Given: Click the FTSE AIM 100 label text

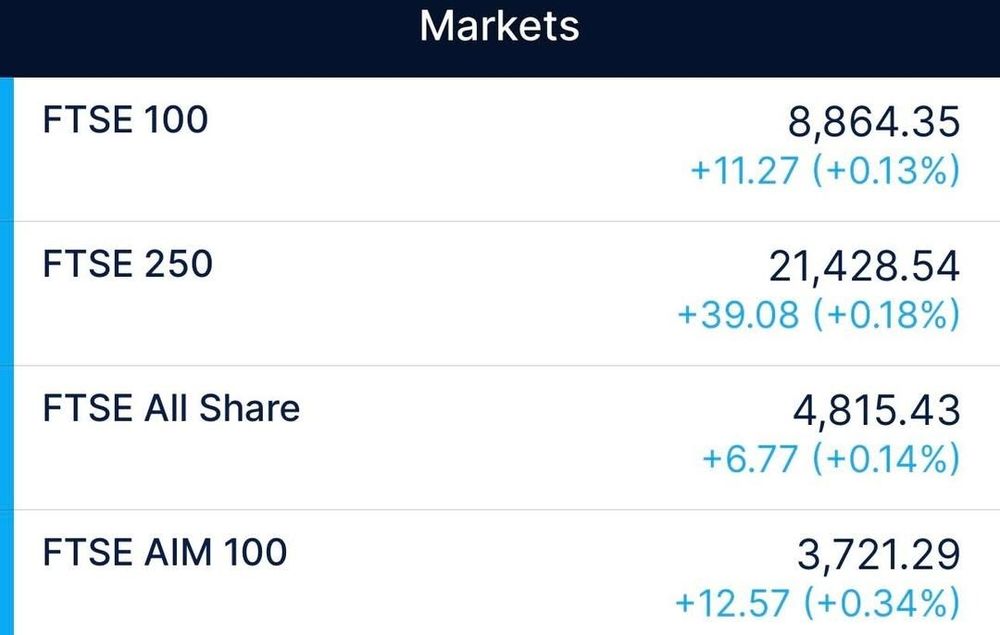Looking at the screenshot, I should [x=165, y=551].
